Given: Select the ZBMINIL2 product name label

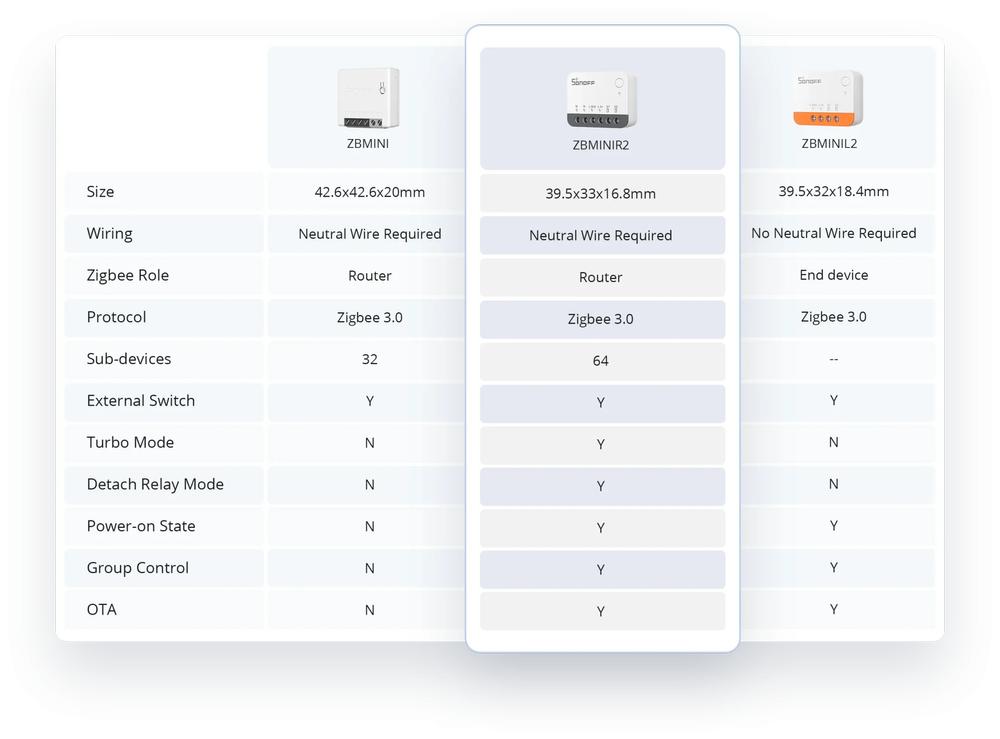Looking at the screenshot, I should click(829, 144).
